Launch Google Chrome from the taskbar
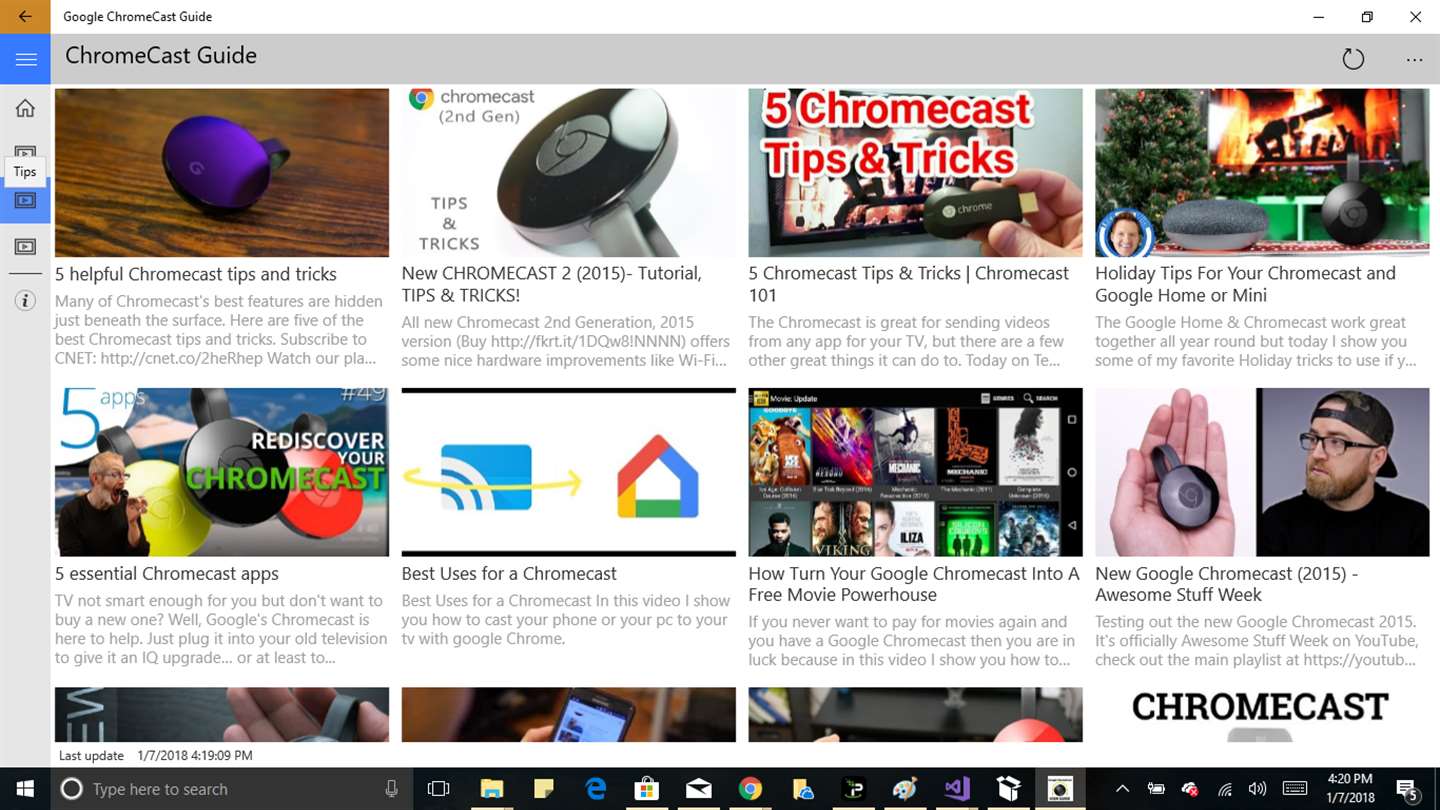Viewport: 1440px width, 810px height. [x=751, y=789]
